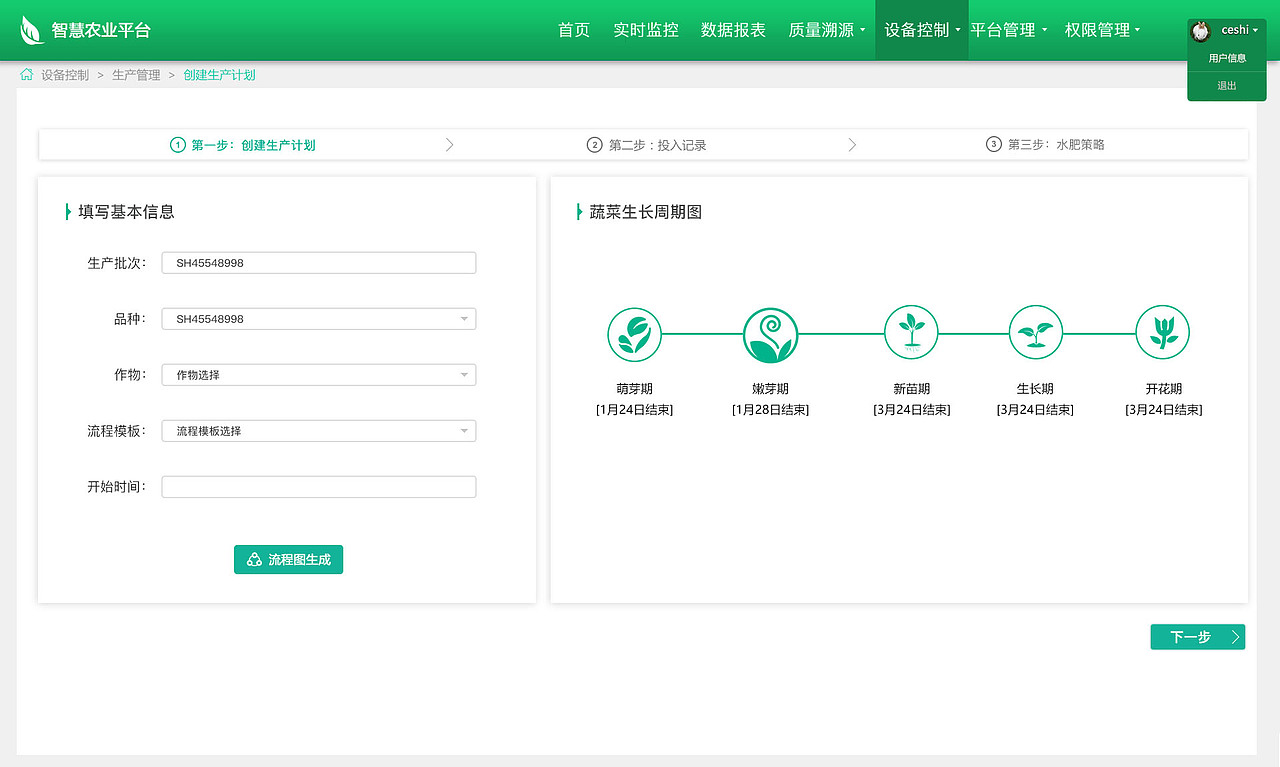Click the 蔬菜生长周期图 heading

coord(646,212)
